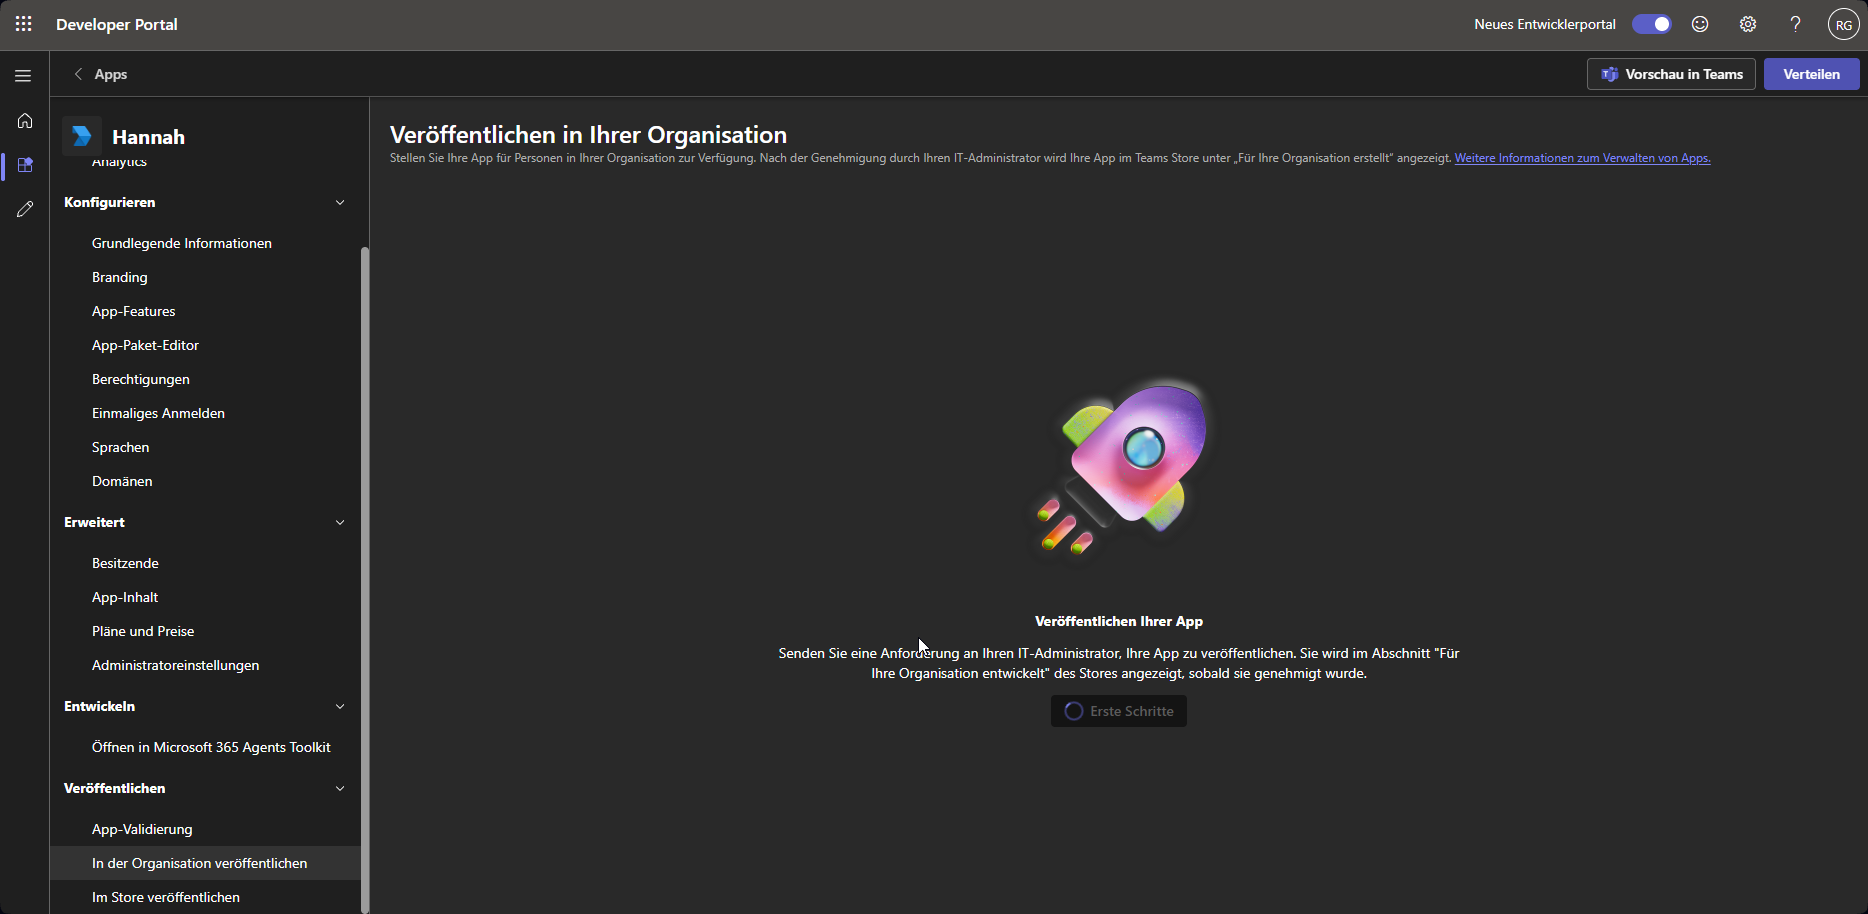Open the Tools pencil icon in the left rail
This screenshot has width=1868, height=914.
pyautogui.click(x=25, y=209)
